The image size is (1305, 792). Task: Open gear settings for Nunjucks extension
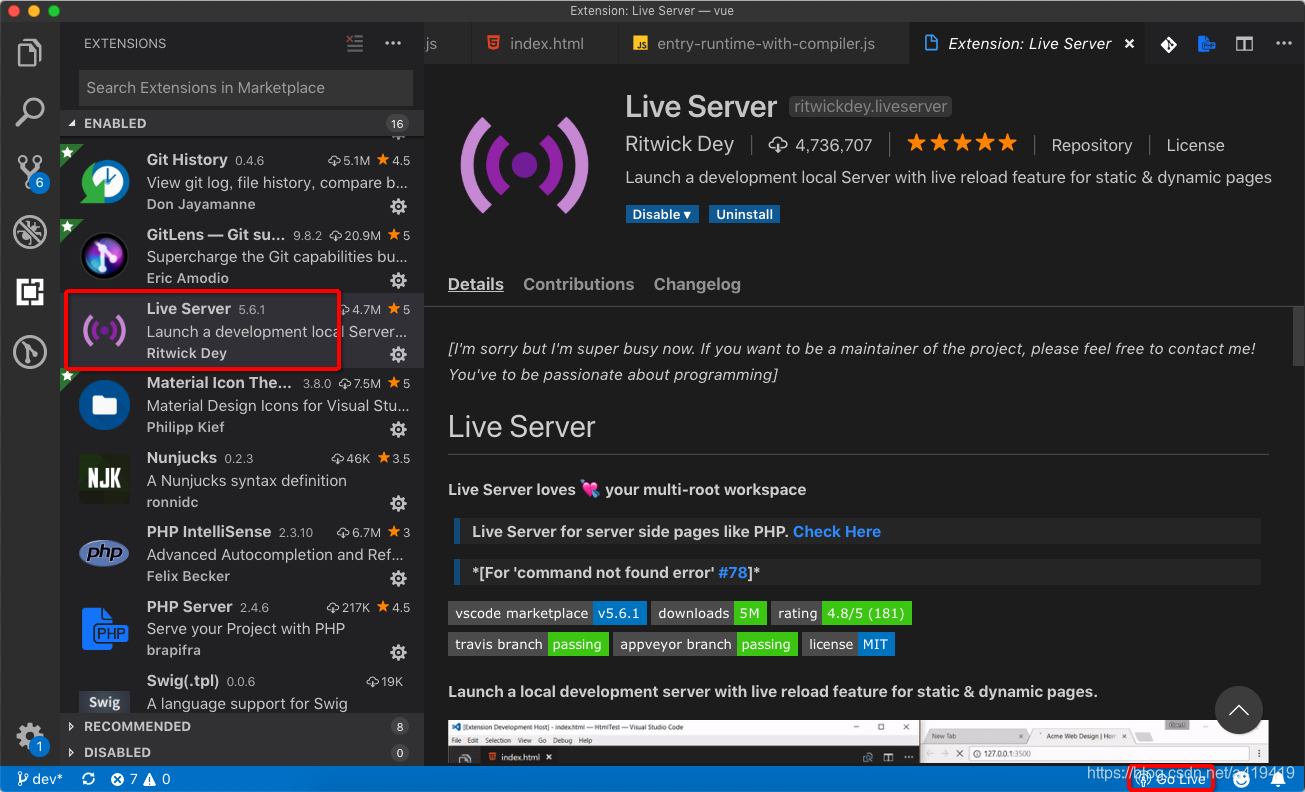[398, 503]
